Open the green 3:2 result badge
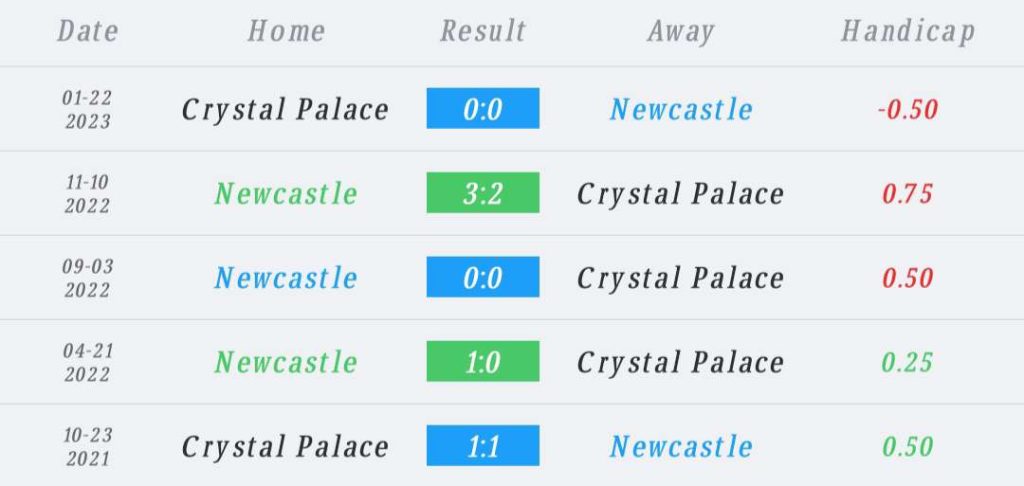 pos(483,193)
